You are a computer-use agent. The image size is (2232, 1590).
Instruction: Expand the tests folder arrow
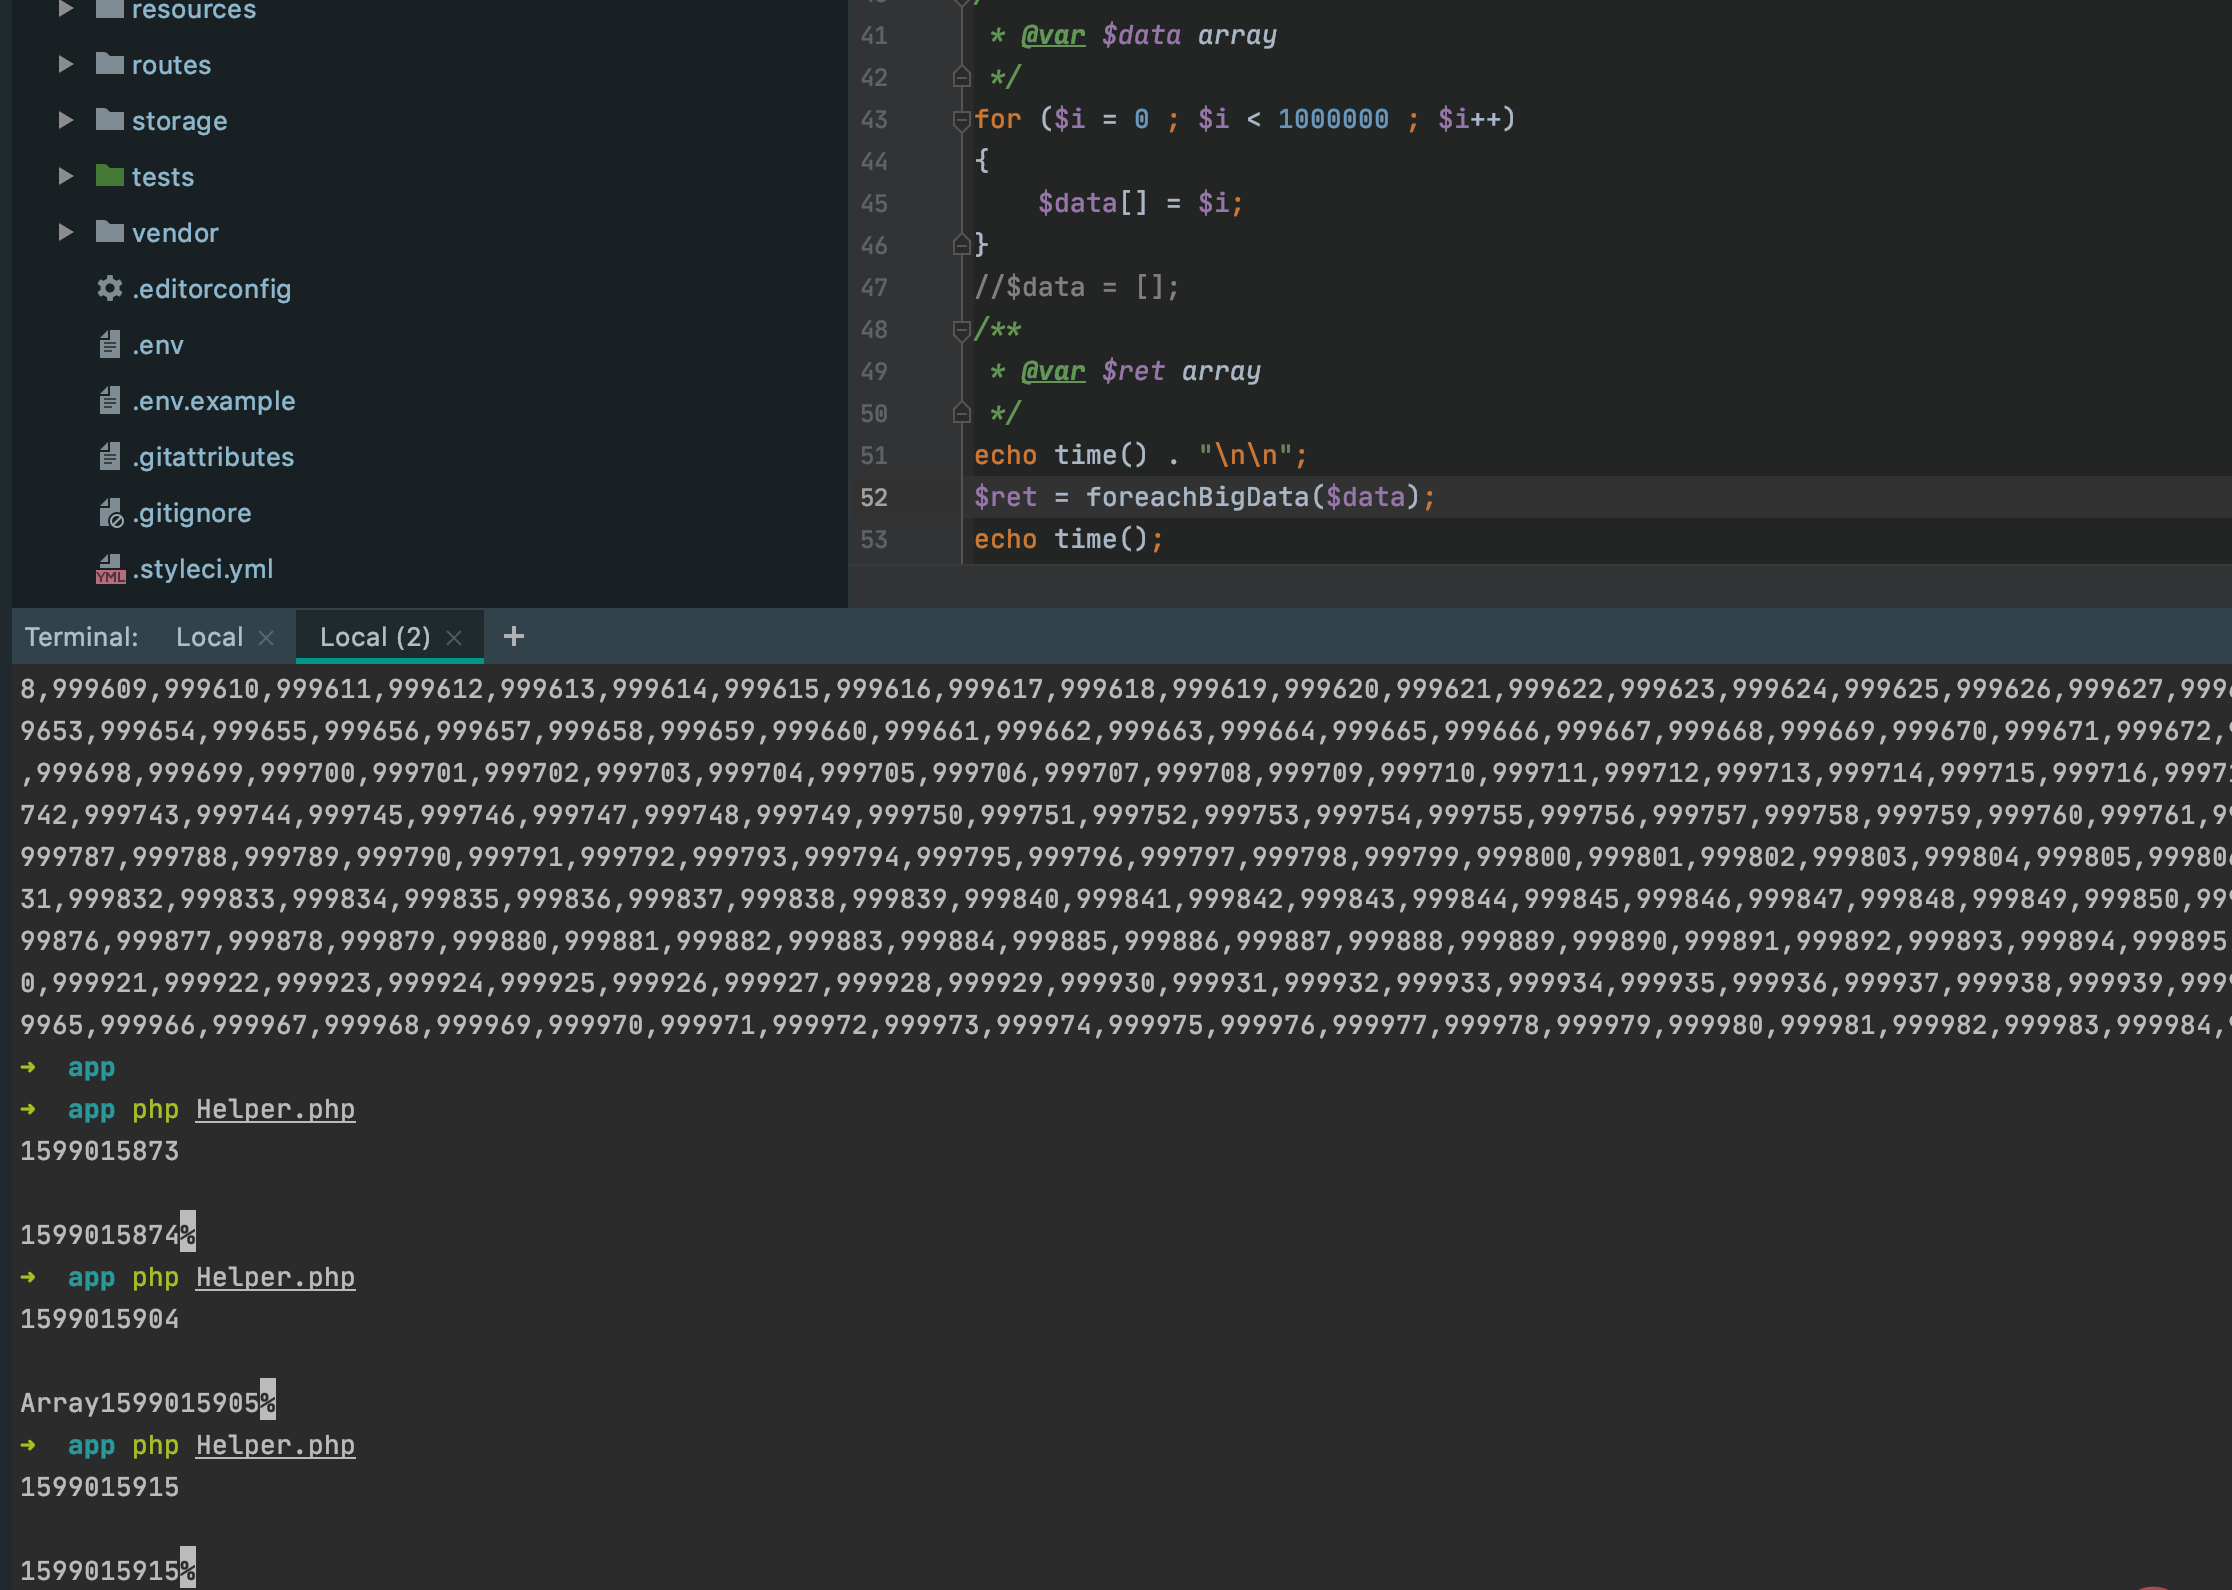tap(66, 177)
